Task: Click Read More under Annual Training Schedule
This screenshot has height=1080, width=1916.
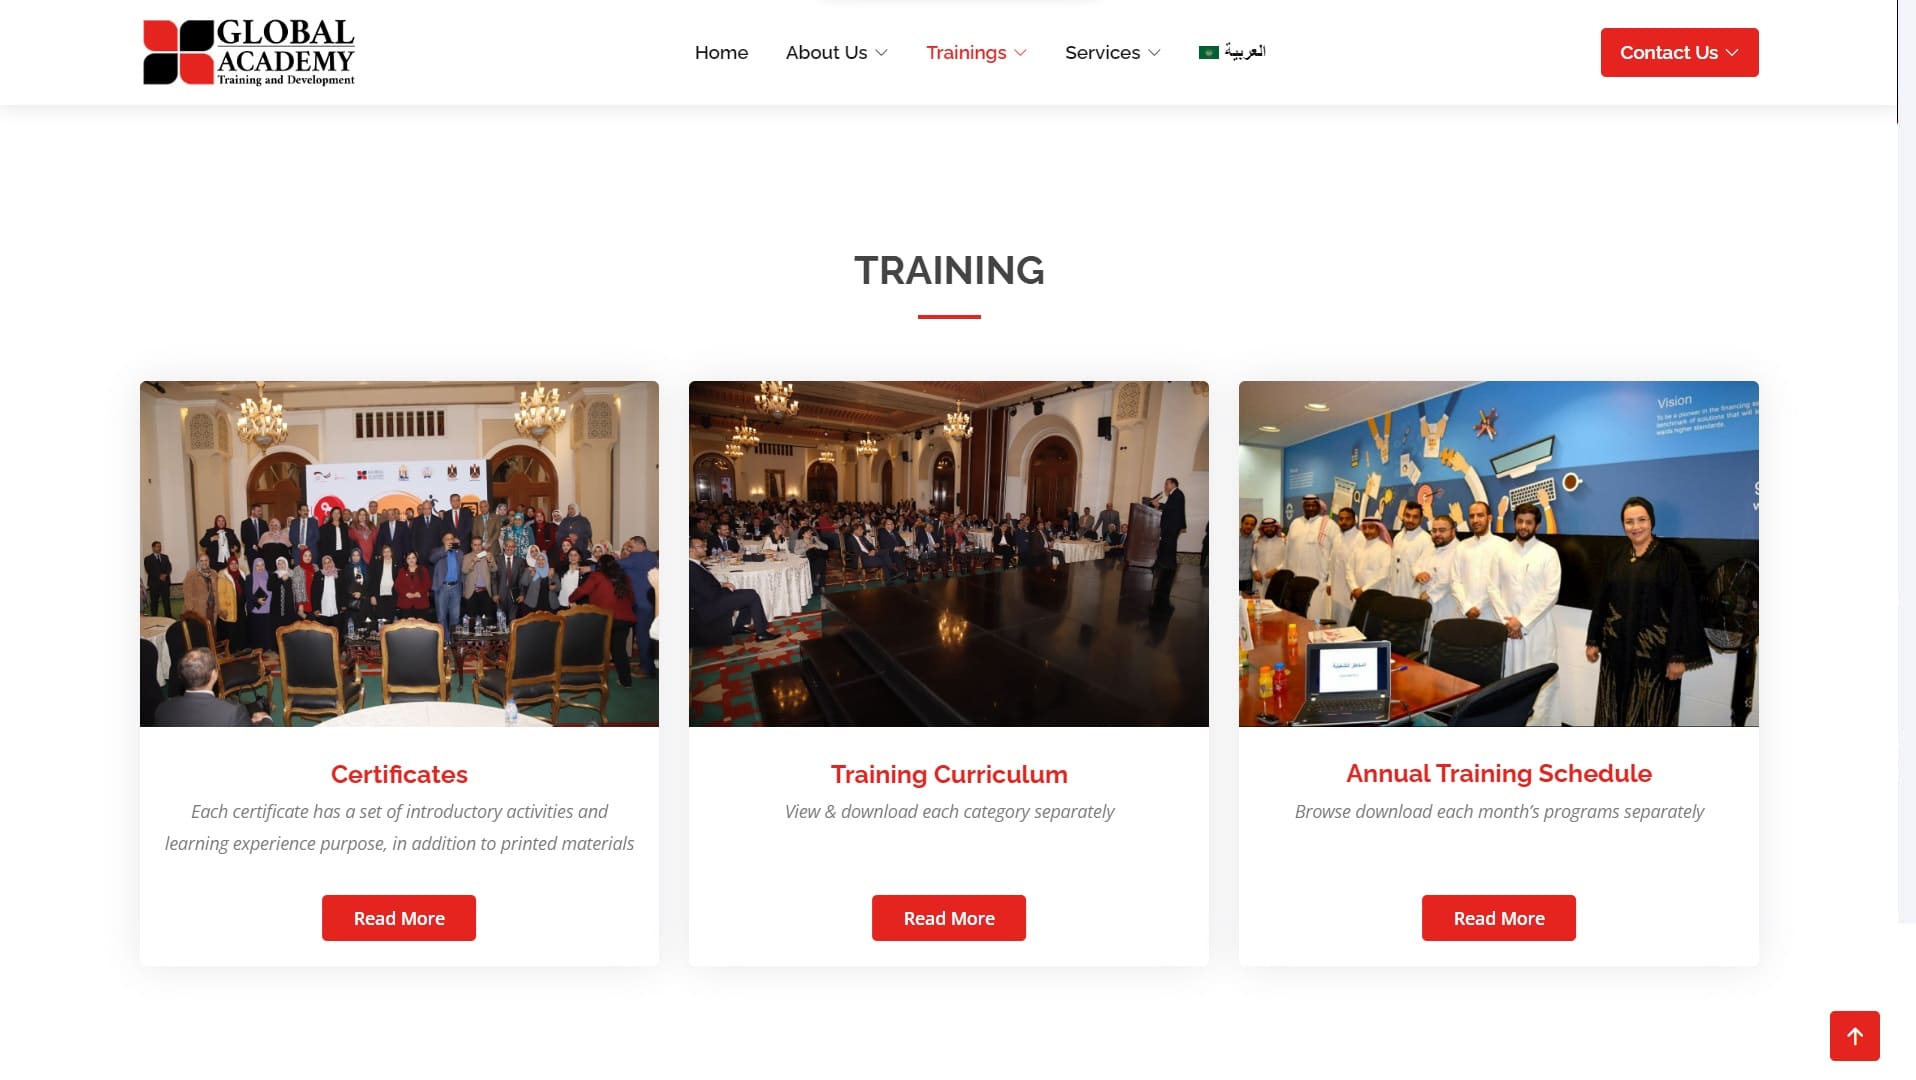Action: (1498, 918)
